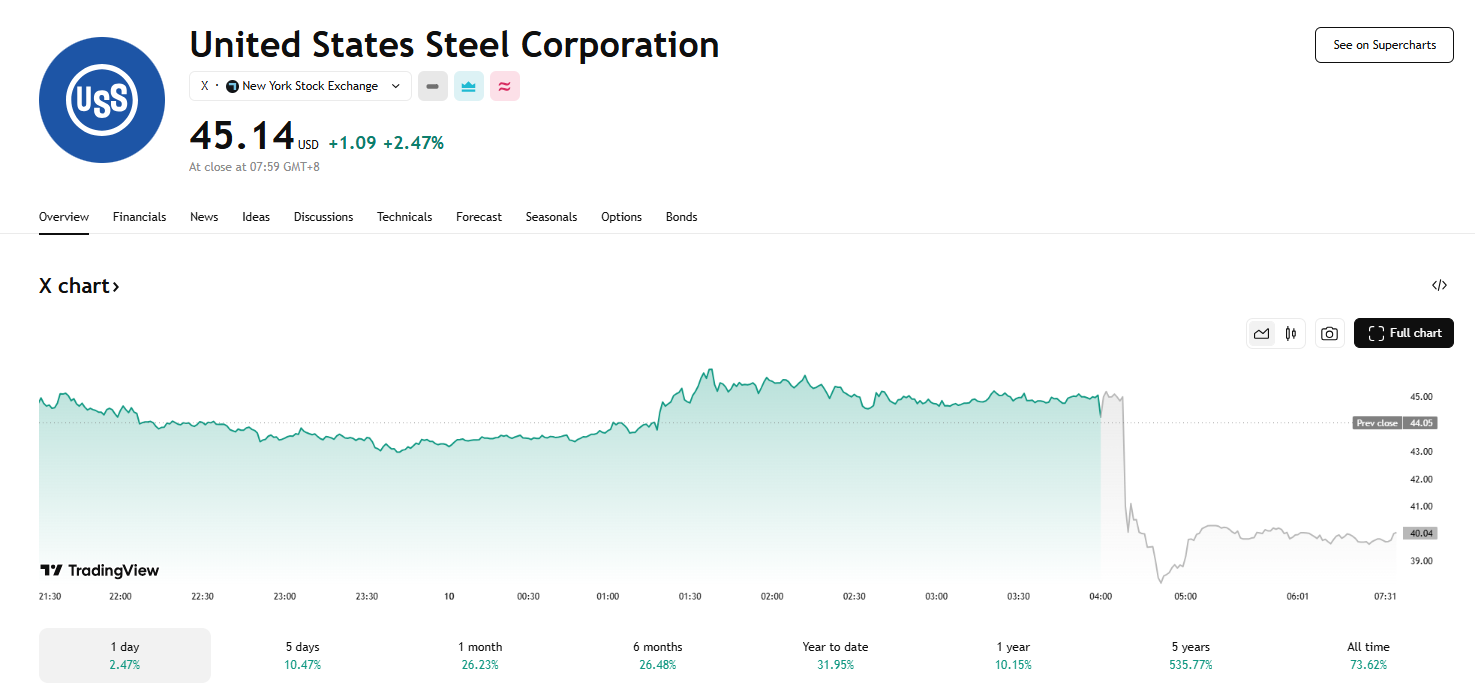The width and height of the screenshot is (1475, 697).
Task: Click the pink approximately-equal badge icon
Action: (505, 86)
